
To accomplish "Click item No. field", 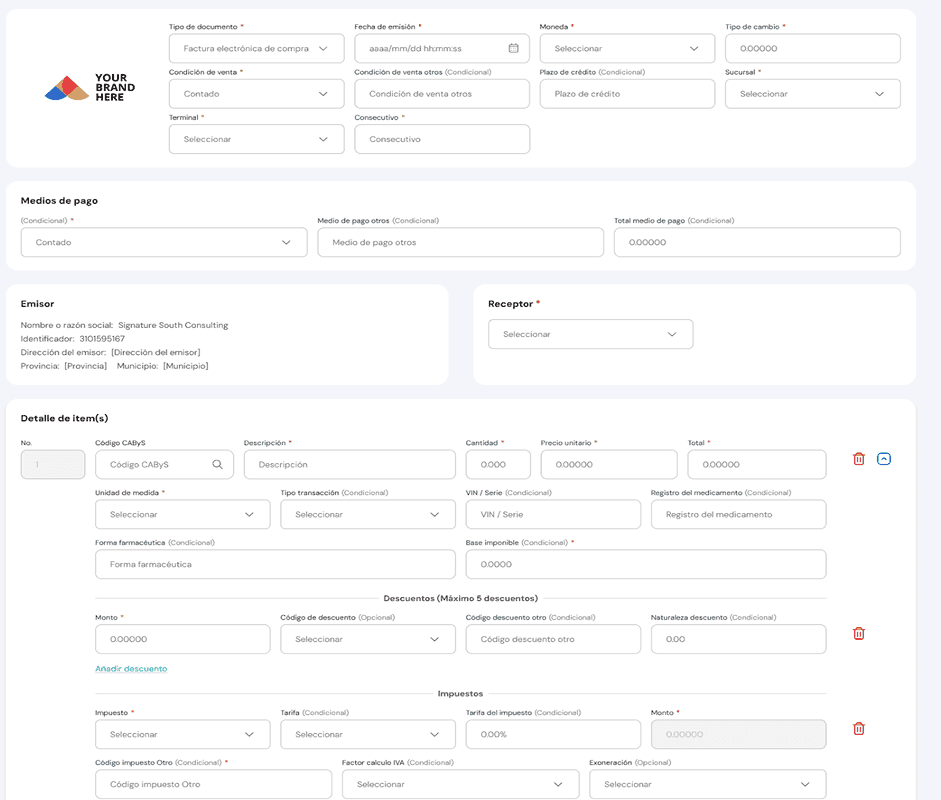I will (53, 465).
